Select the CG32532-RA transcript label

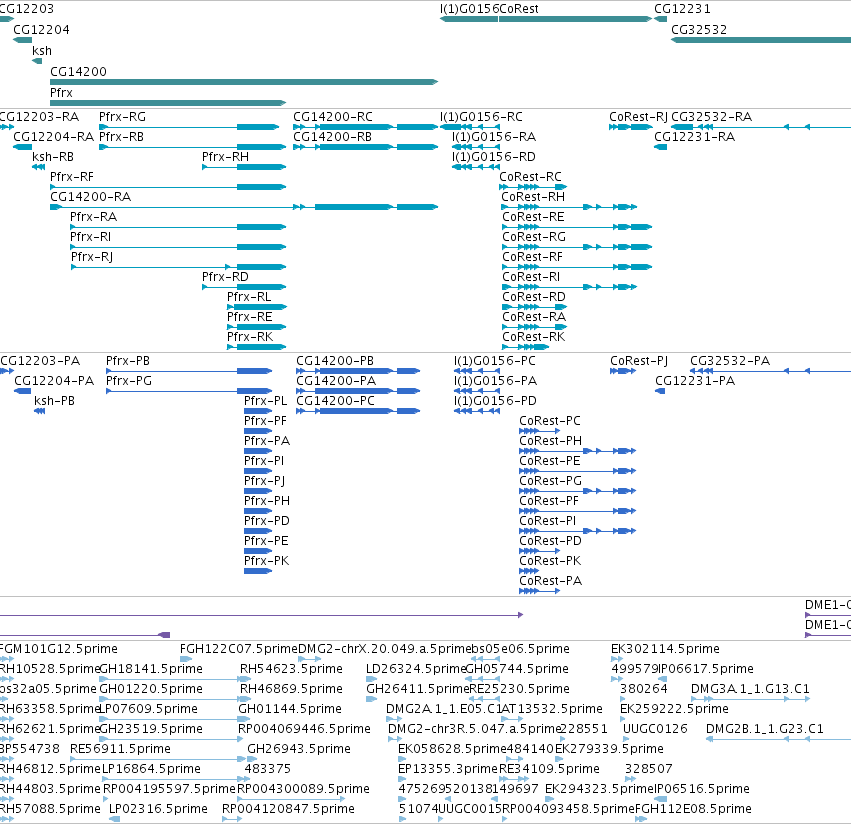click(x=712, y=117)
